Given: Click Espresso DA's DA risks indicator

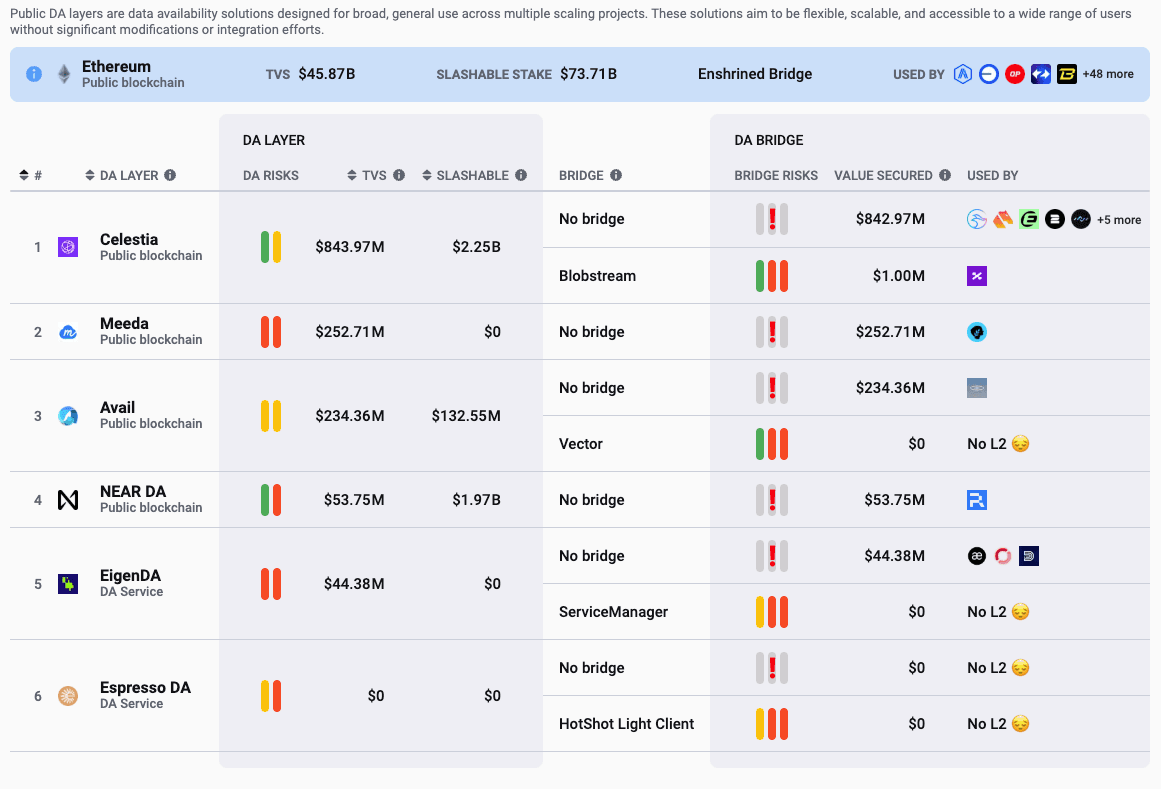Looking at the screenshot, I should pos(271,696).
